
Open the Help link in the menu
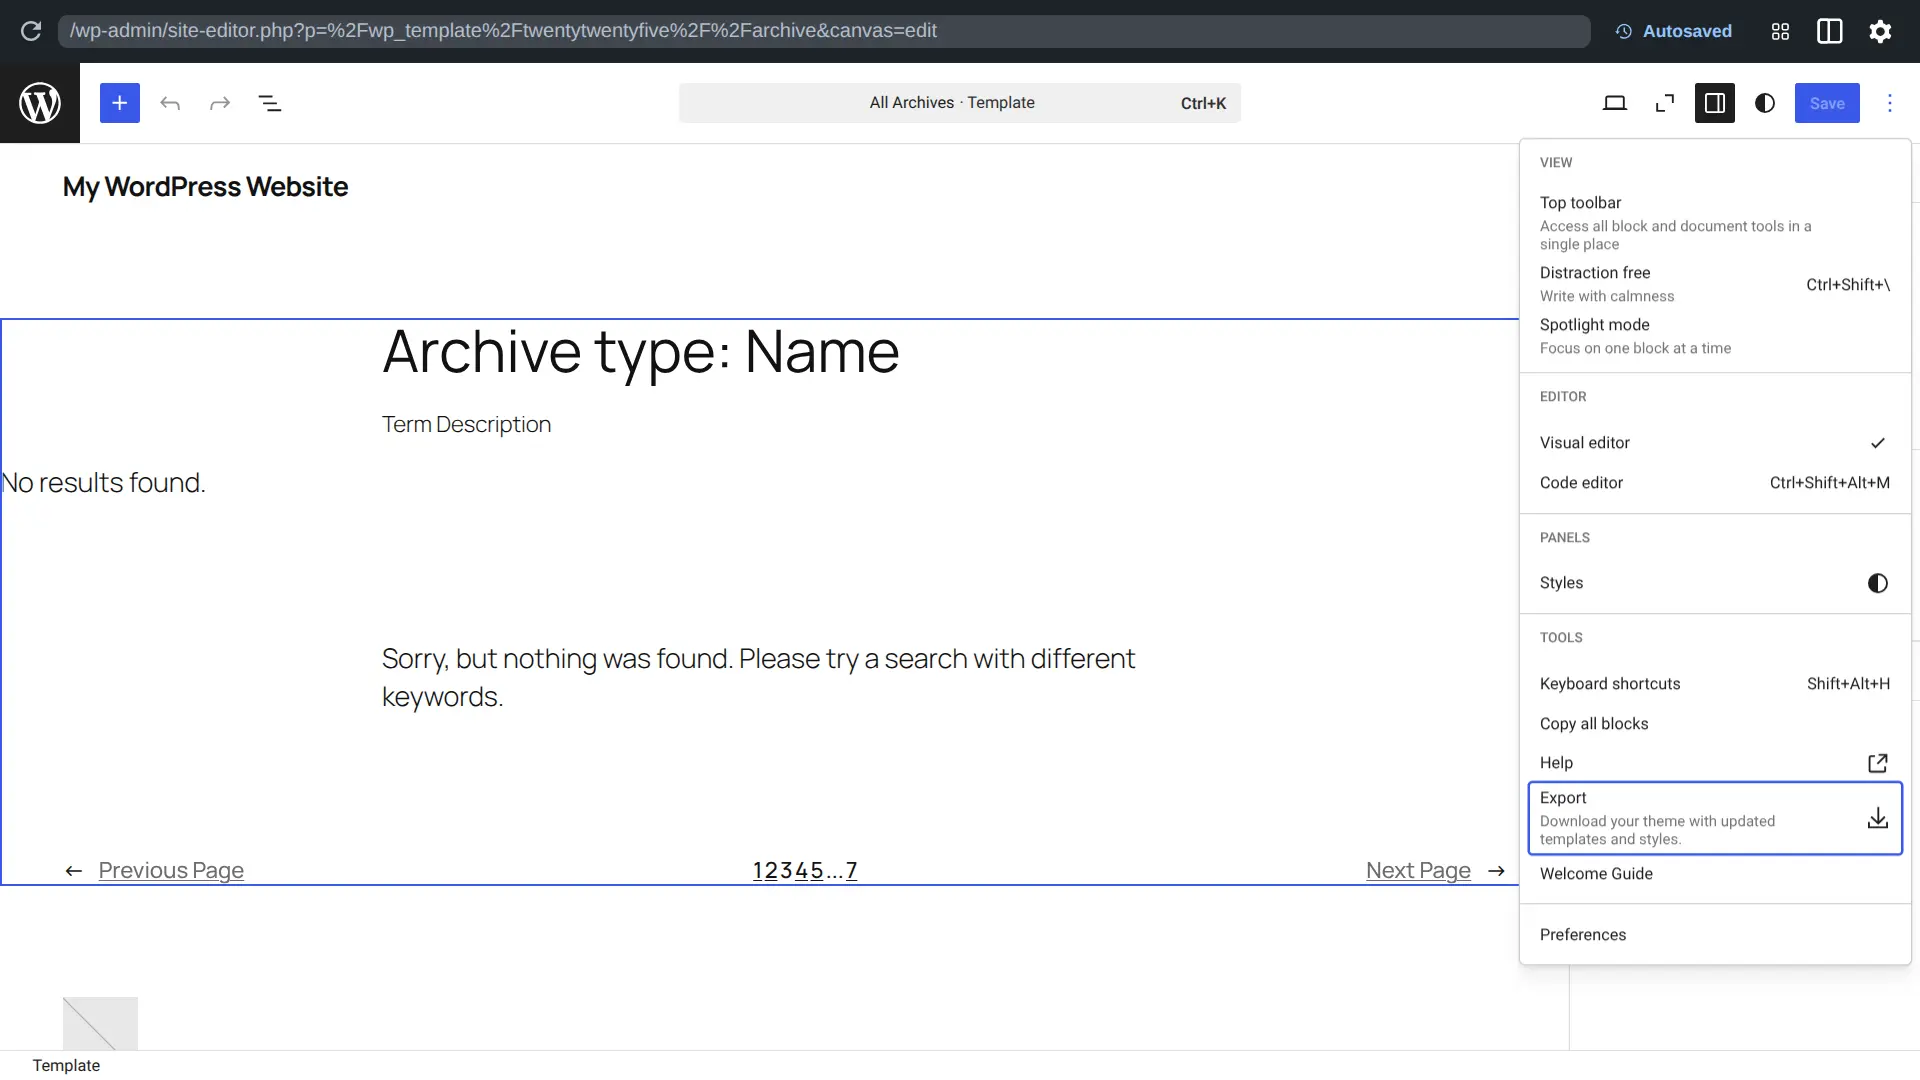(x=1715, y=763)
